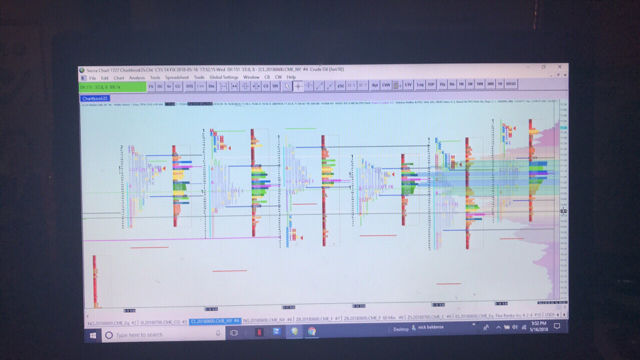
Task: Open the Analysis menu
Action: click(x=137, y=78)
